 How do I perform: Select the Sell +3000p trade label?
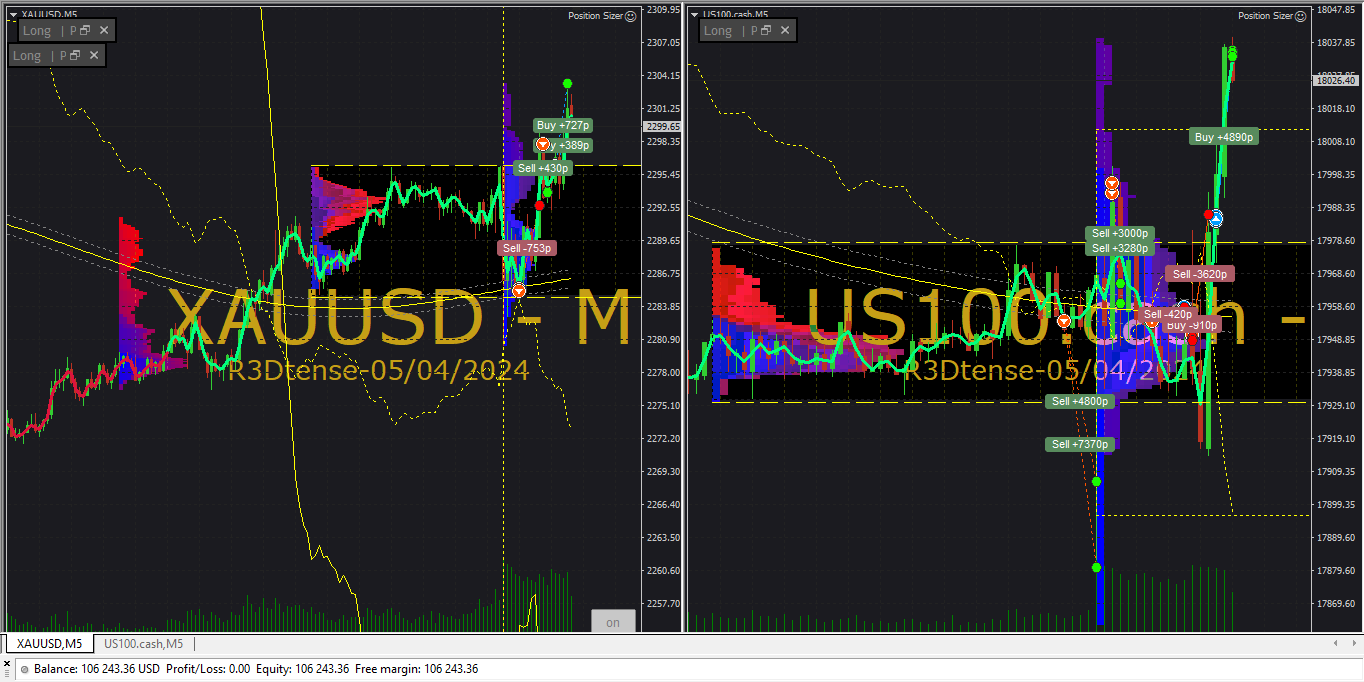(1120, 233)
